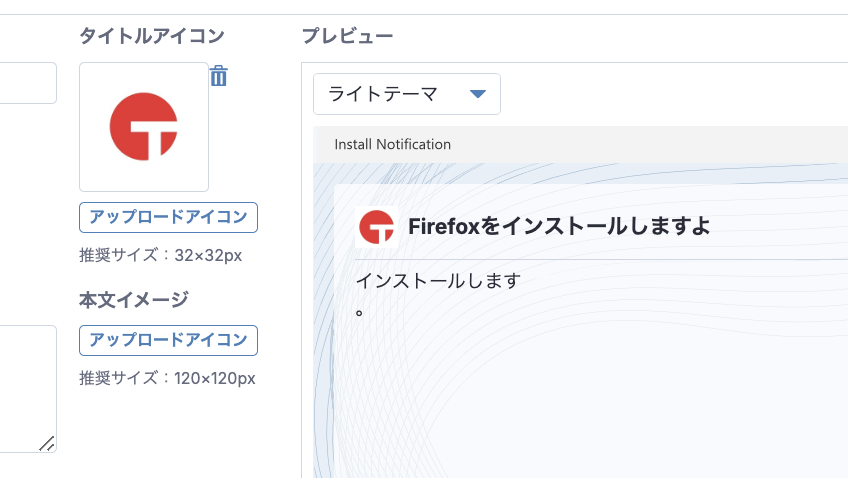The image size is (848, 478).
Task: Click the empty body area of the notification preview
Action: point(590,400)
